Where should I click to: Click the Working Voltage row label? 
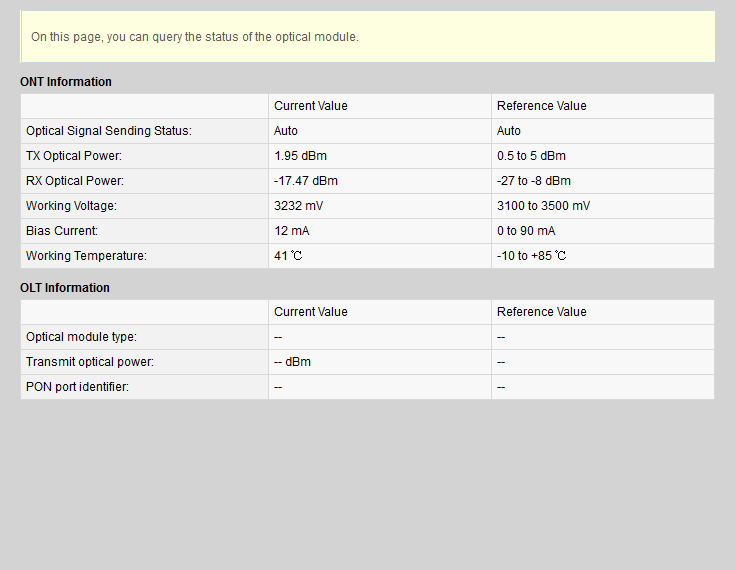pyautogui.click(x=71, y=206)
